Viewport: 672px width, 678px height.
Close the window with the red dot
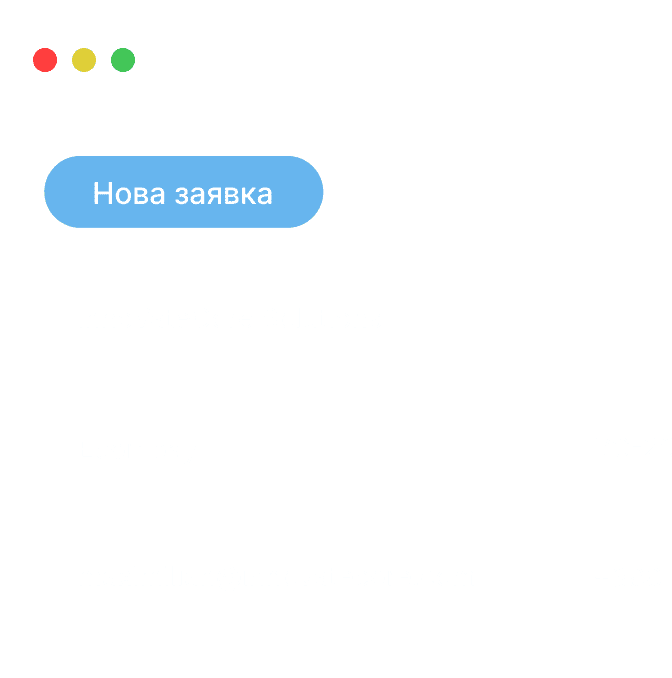point(45,60)
